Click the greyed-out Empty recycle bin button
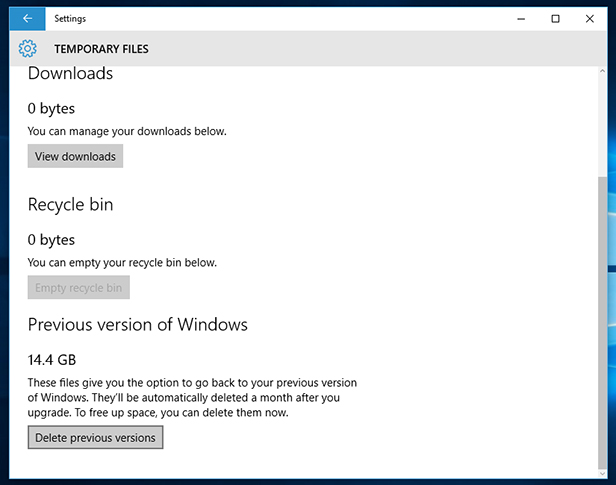 click(79, 287)
